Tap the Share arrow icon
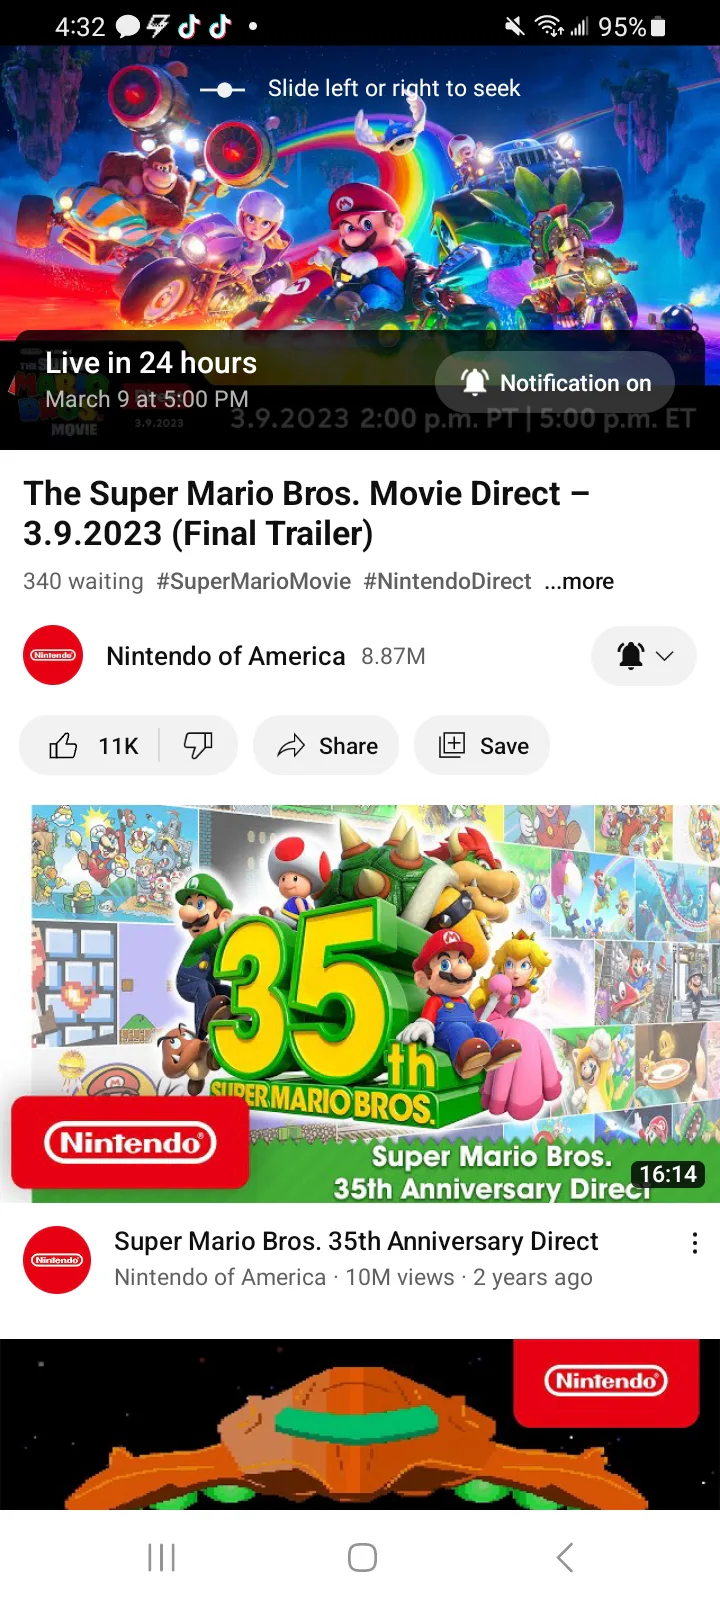Image resolution: width=720 pixels, height=1600 pixels. tap(291, 746)
